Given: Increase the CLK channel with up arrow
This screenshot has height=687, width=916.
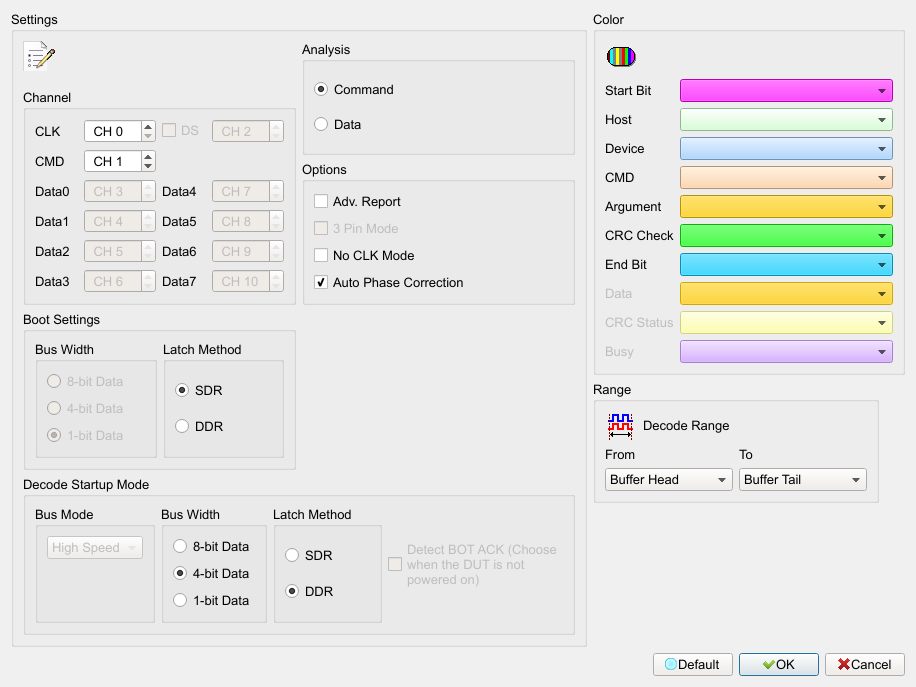Looking at the screenshot, I should pyautogui.click(x=148, y=126).
